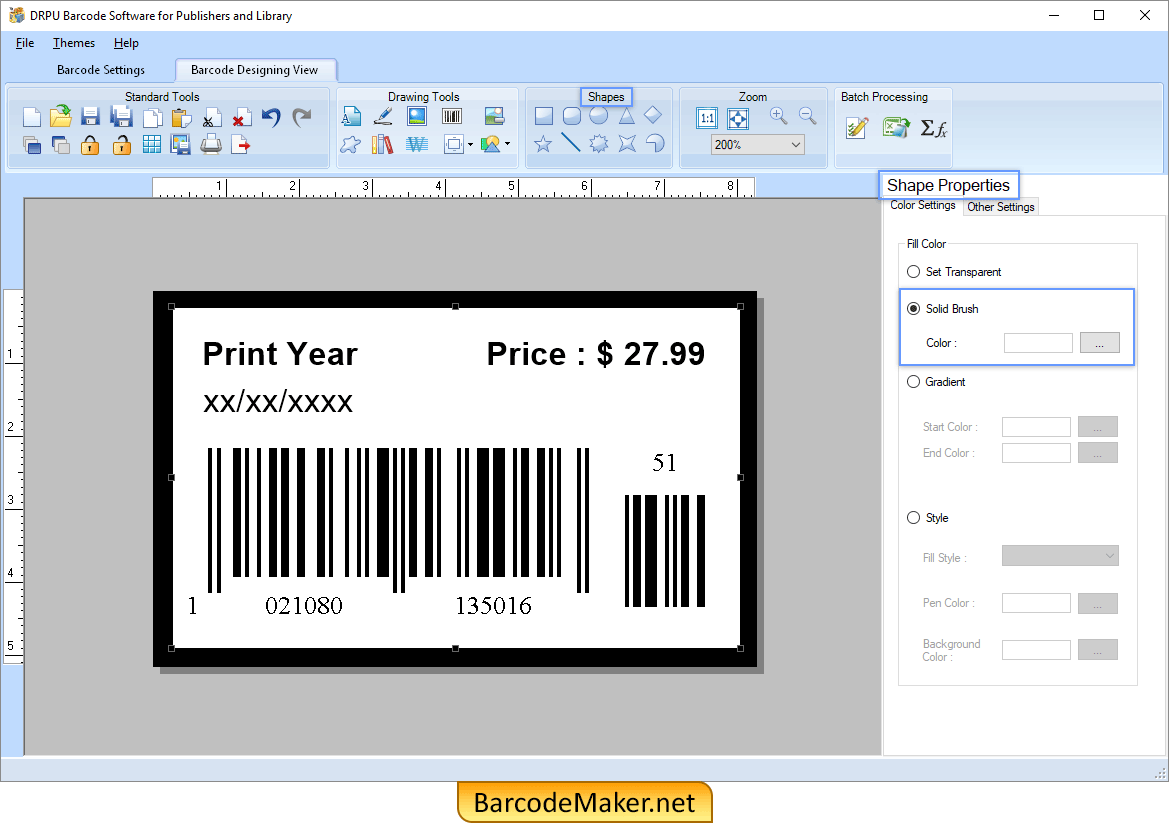Select the WordArt tool with blue W

[417, 145]
